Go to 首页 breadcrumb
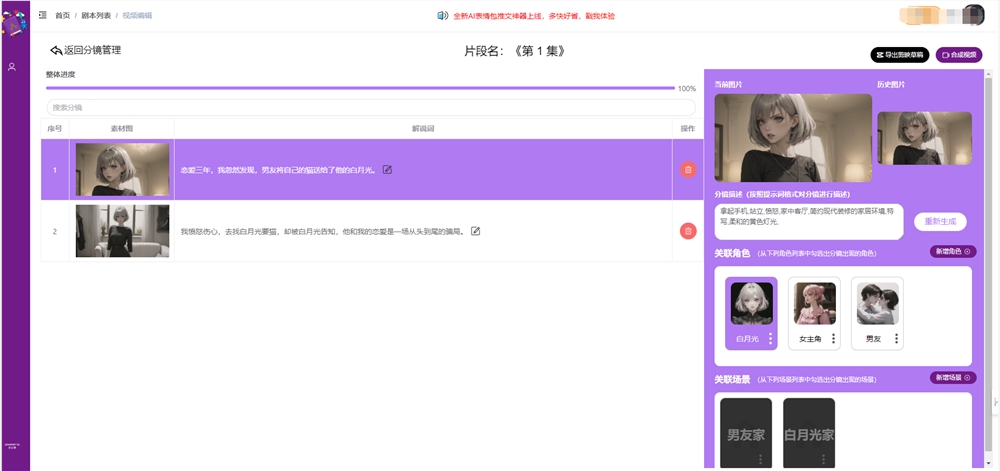 pos(62,16)
